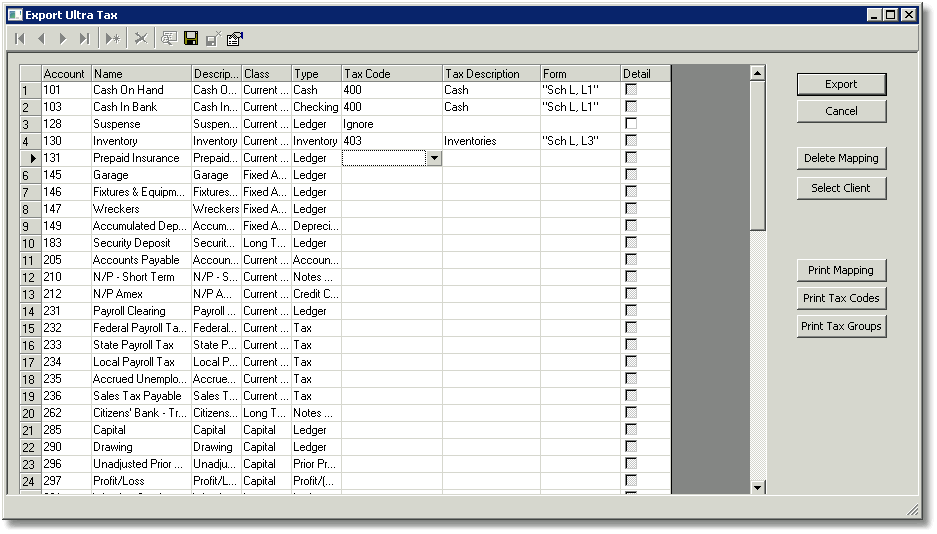This screenshot has height=534, width=937.
Task: Enable Detail checkbox for Garage account 145
Action: [631, 174]
